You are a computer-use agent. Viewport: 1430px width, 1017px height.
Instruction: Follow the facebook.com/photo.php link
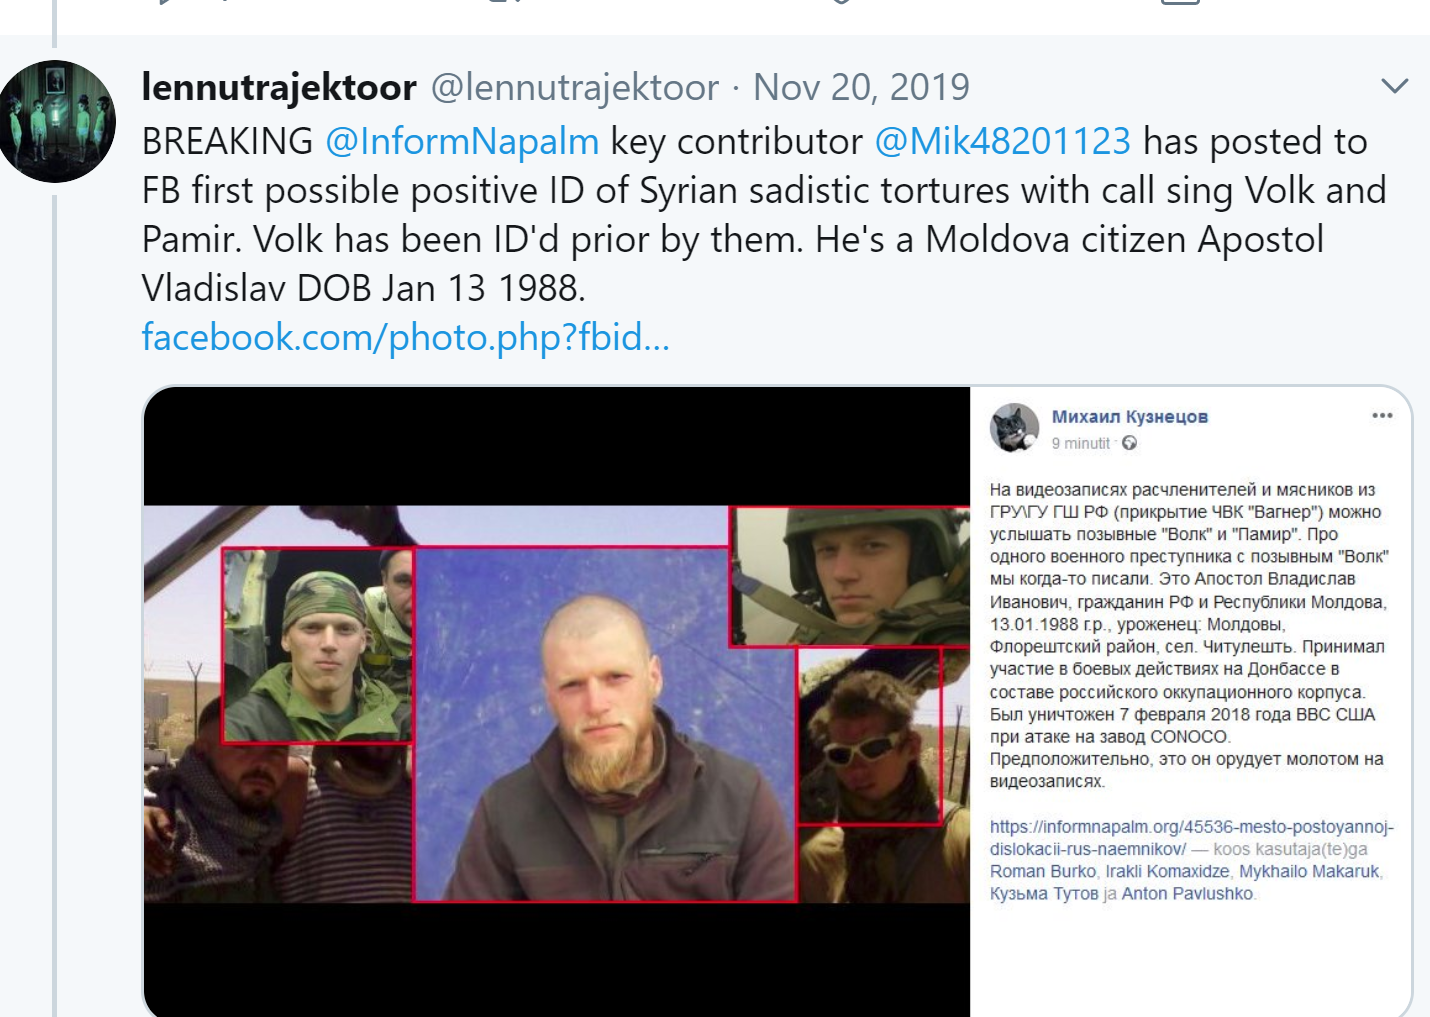[405, 337]
